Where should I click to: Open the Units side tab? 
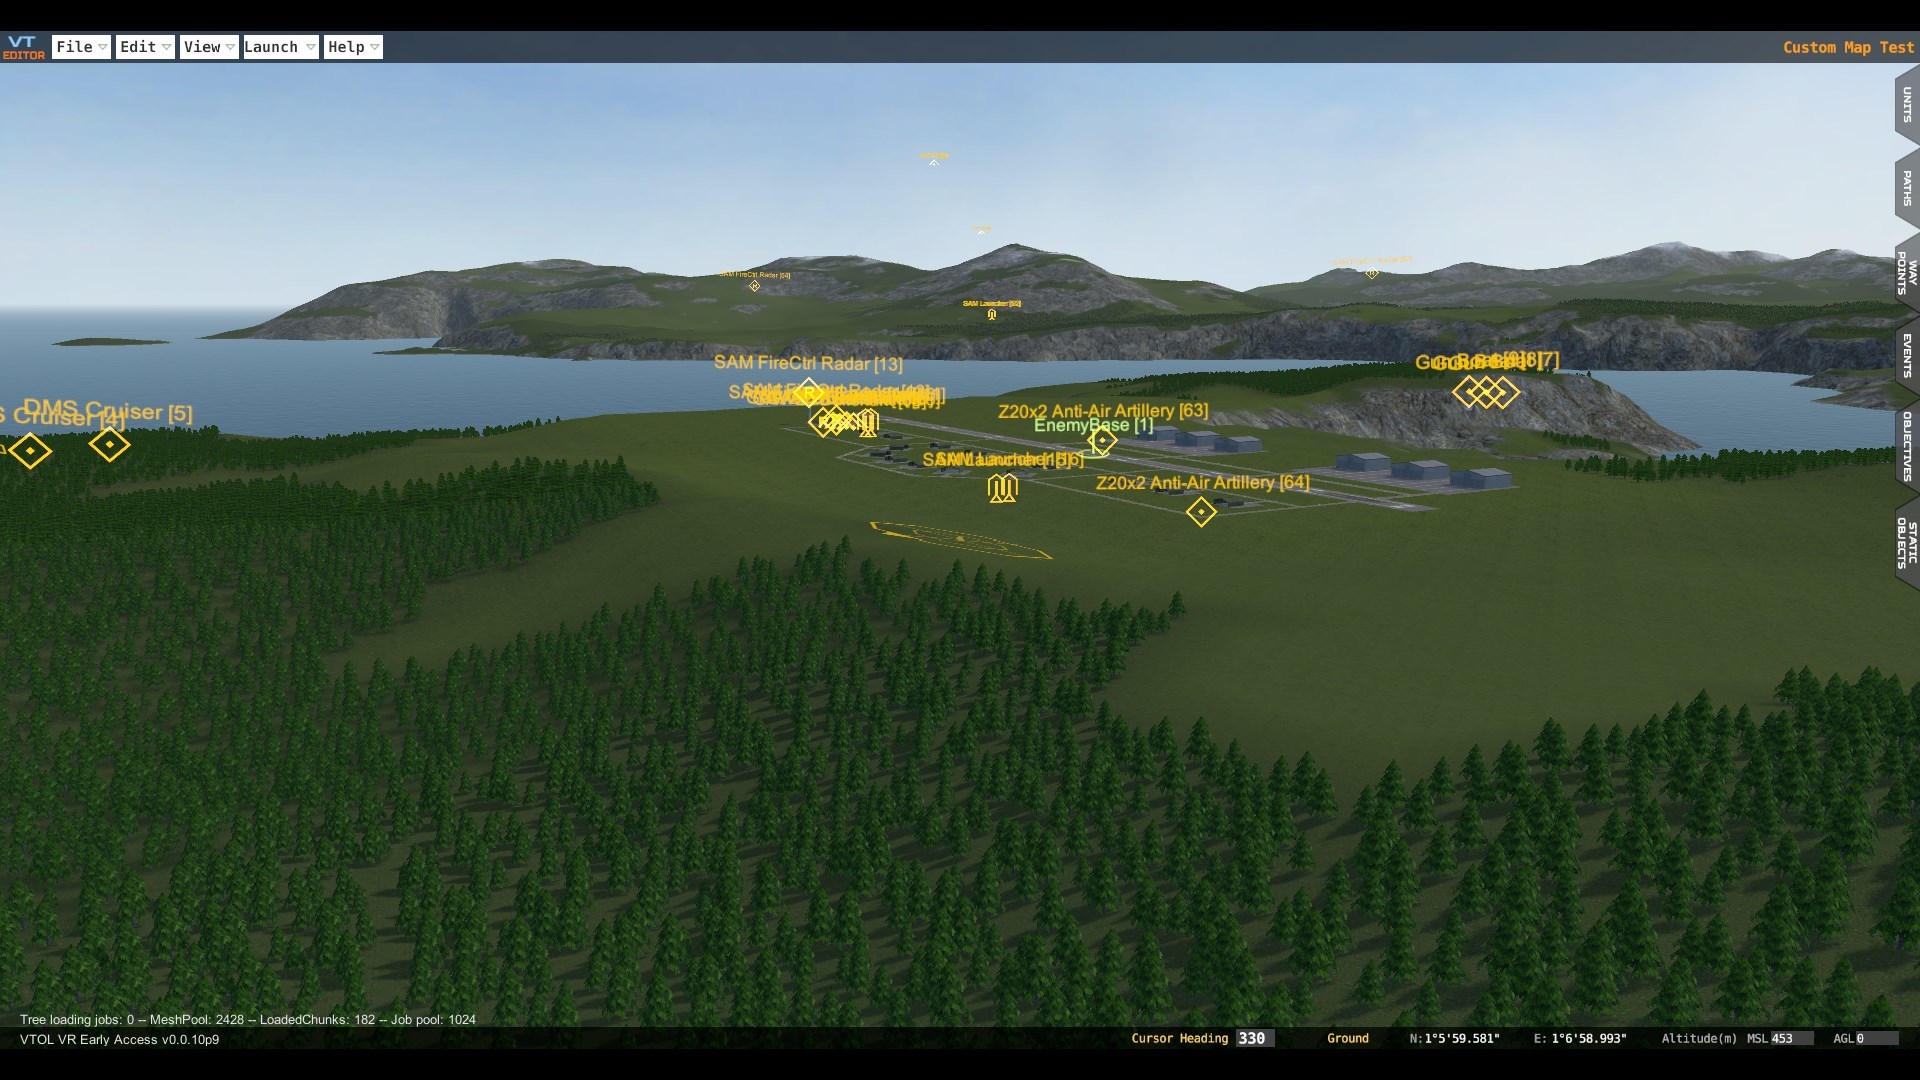point(1906,105)
